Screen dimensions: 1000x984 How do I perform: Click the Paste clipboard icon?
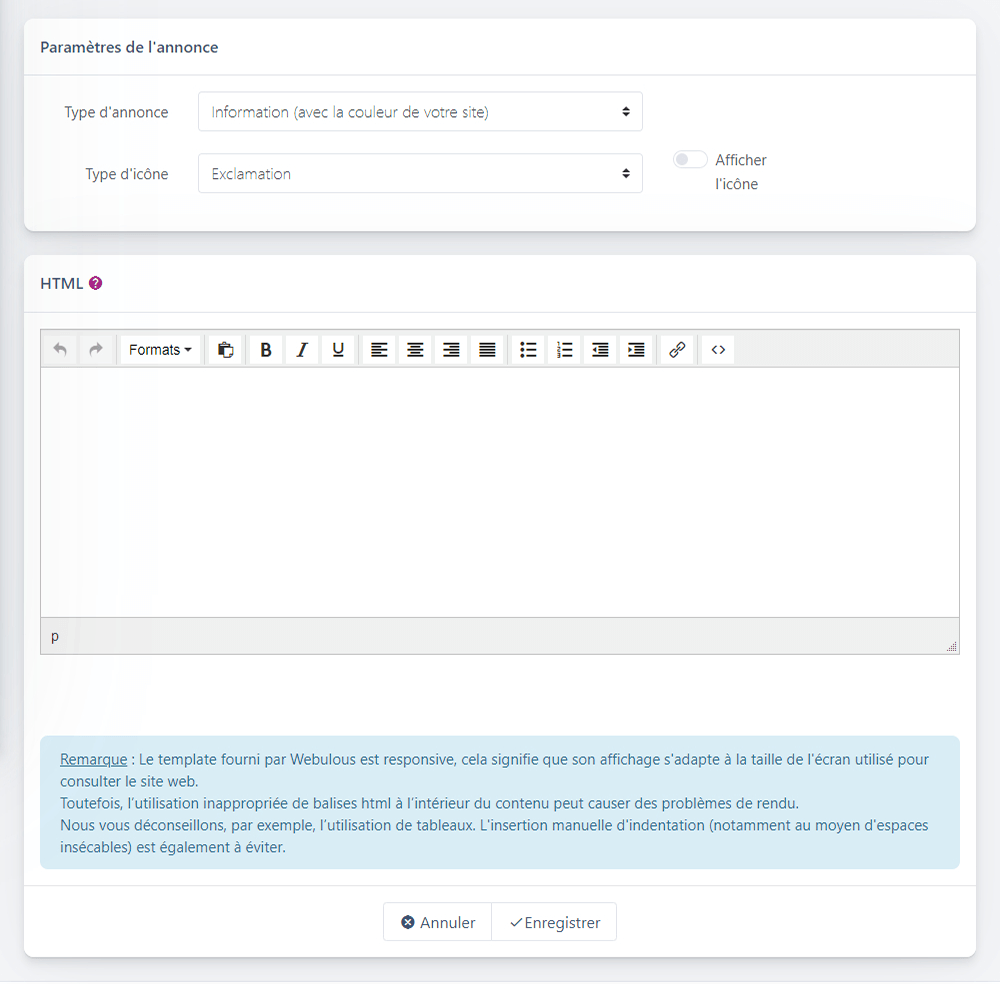coord(226,350)
